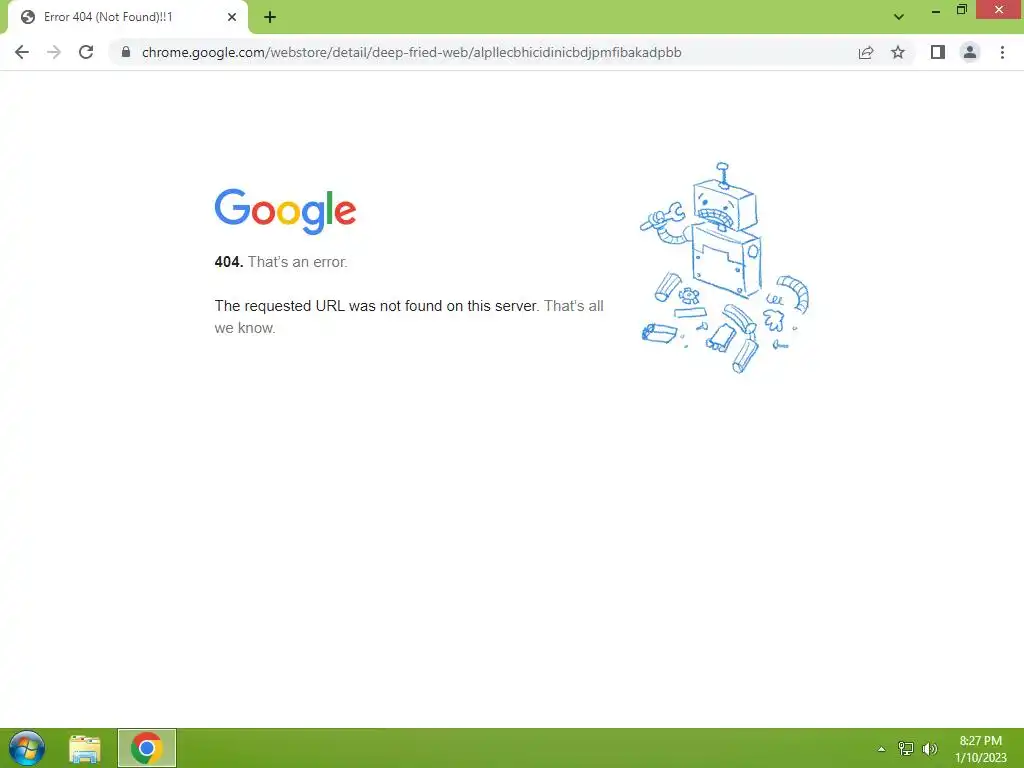Reload the 404 error page
1024x768 pixels.
pyautogui.click(x=86, y=52)
